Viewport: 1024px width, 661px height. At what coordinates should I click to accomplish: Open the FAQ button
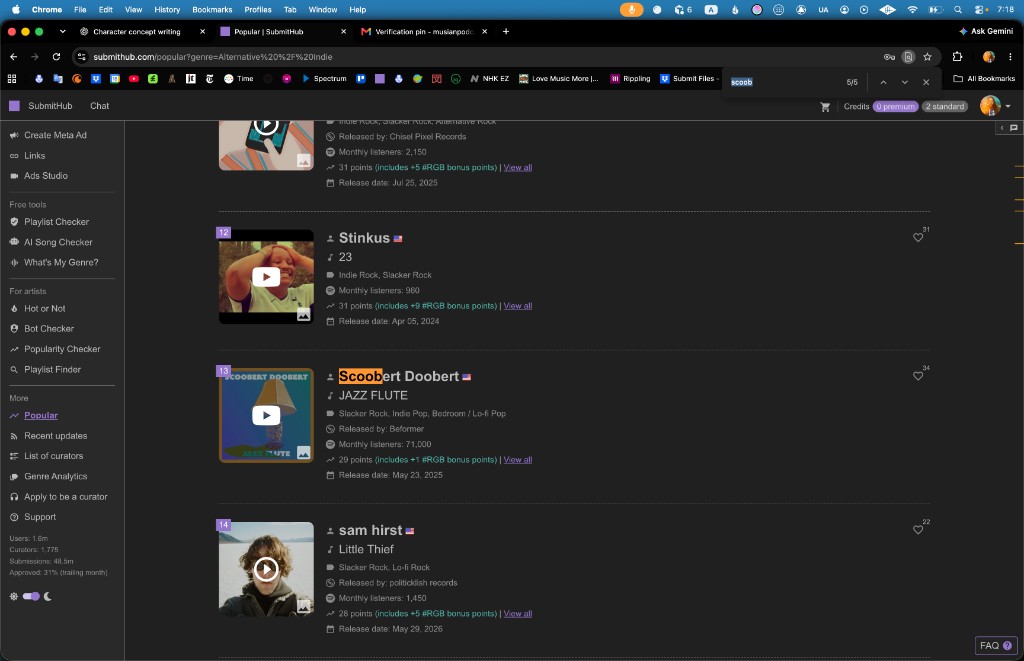pos(996,645)
